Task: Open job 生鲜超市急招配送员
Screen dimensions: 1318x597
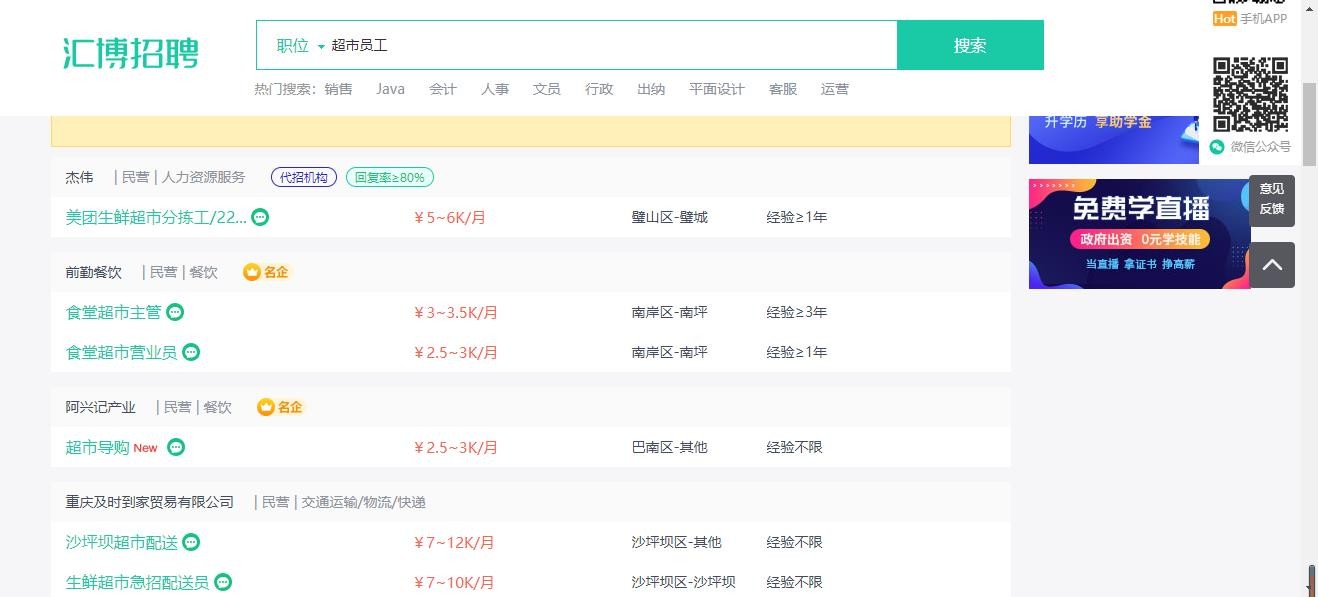Action: click(137, 582)
